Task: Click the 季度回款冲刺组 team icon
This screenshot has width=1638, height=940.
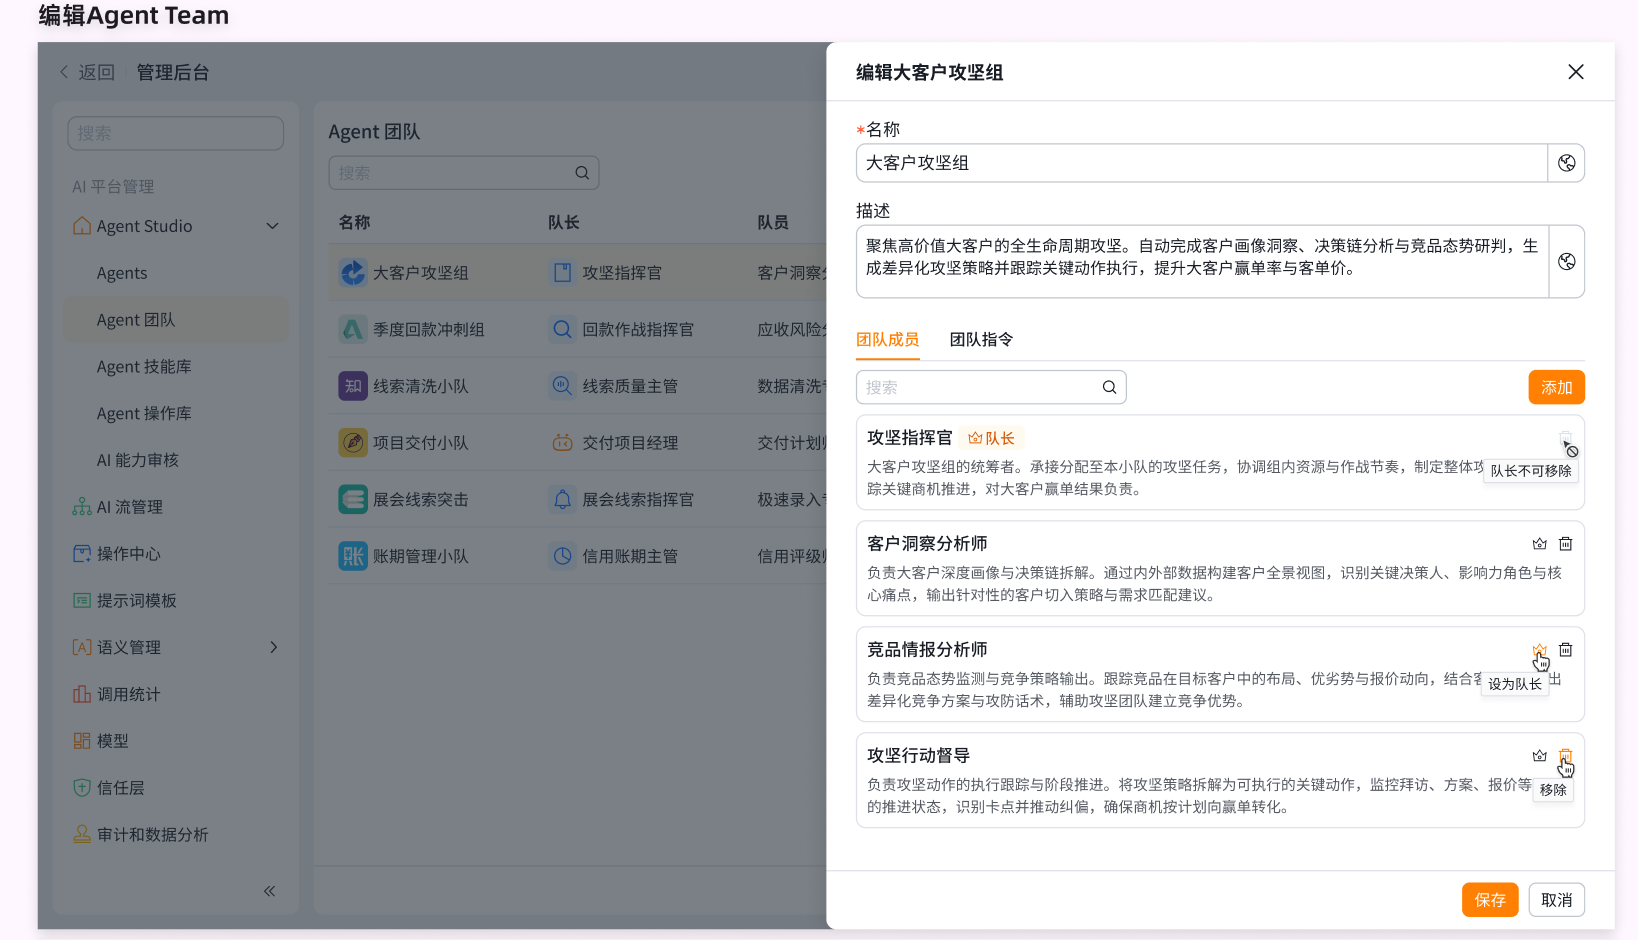Action: click(x=353, y=329)
